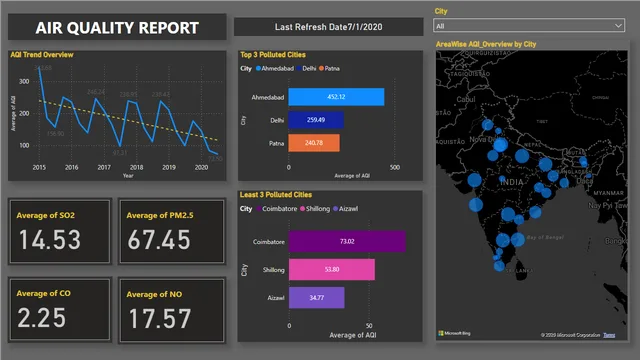Click the Microsoft Bing logo on map
This screenshot has height=360, width=640.
(x=454, y=333)
